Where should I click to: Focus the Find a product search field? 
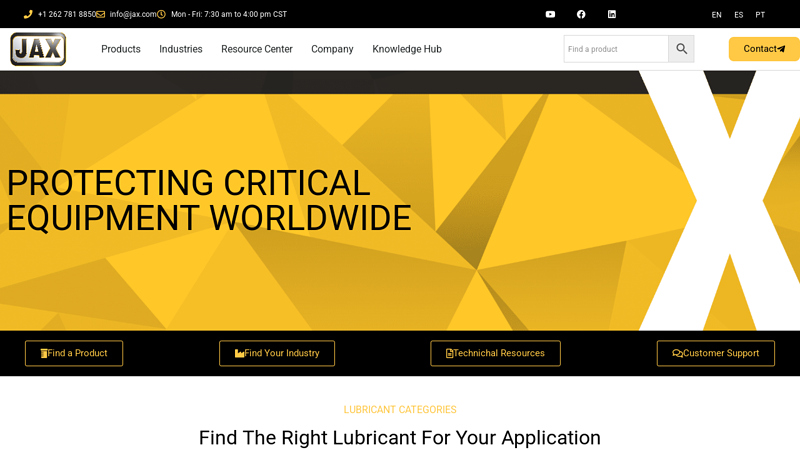point(615,49)
